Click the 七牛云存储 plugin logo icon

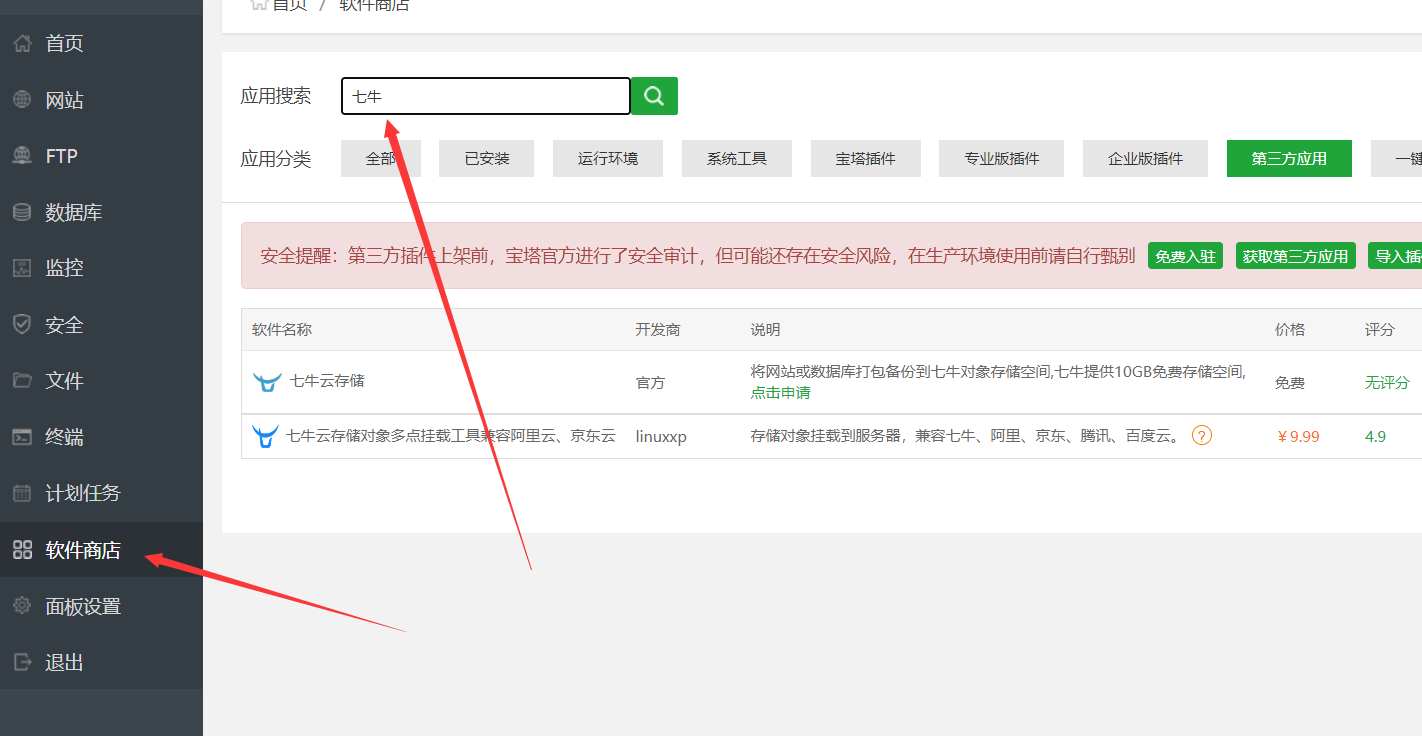click(x=267, y=382)
